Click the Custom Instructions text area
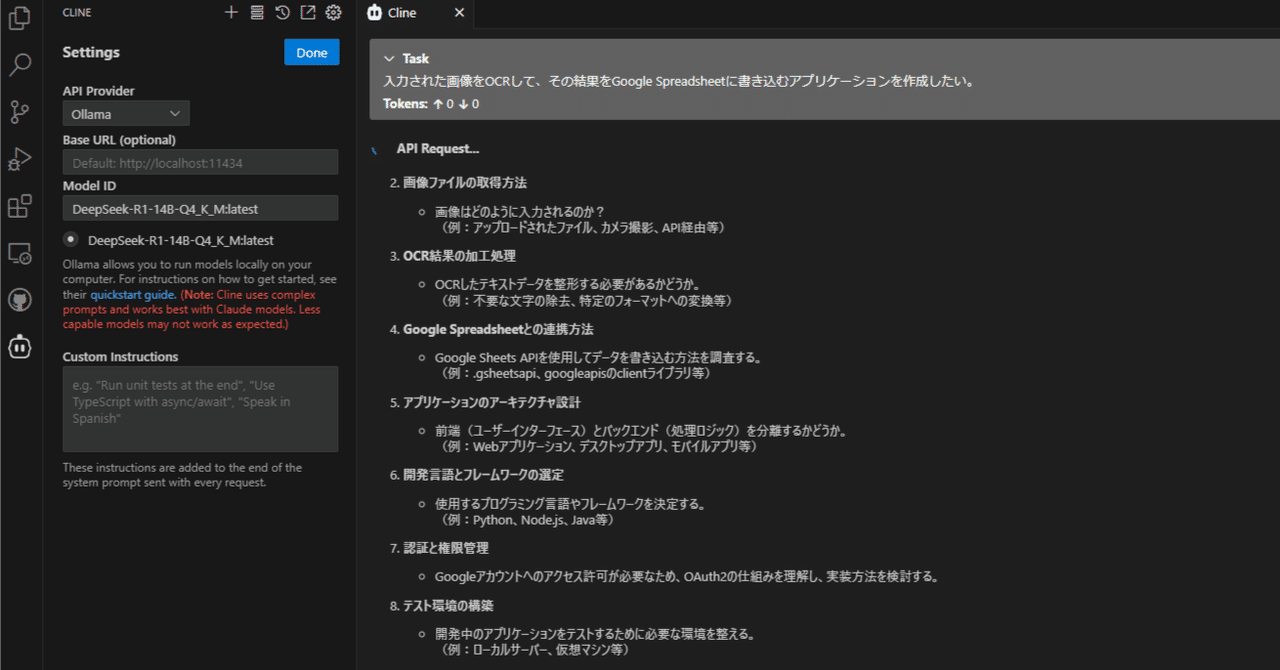The width and height of the screenshot is (1280, 670). [200, 409]
